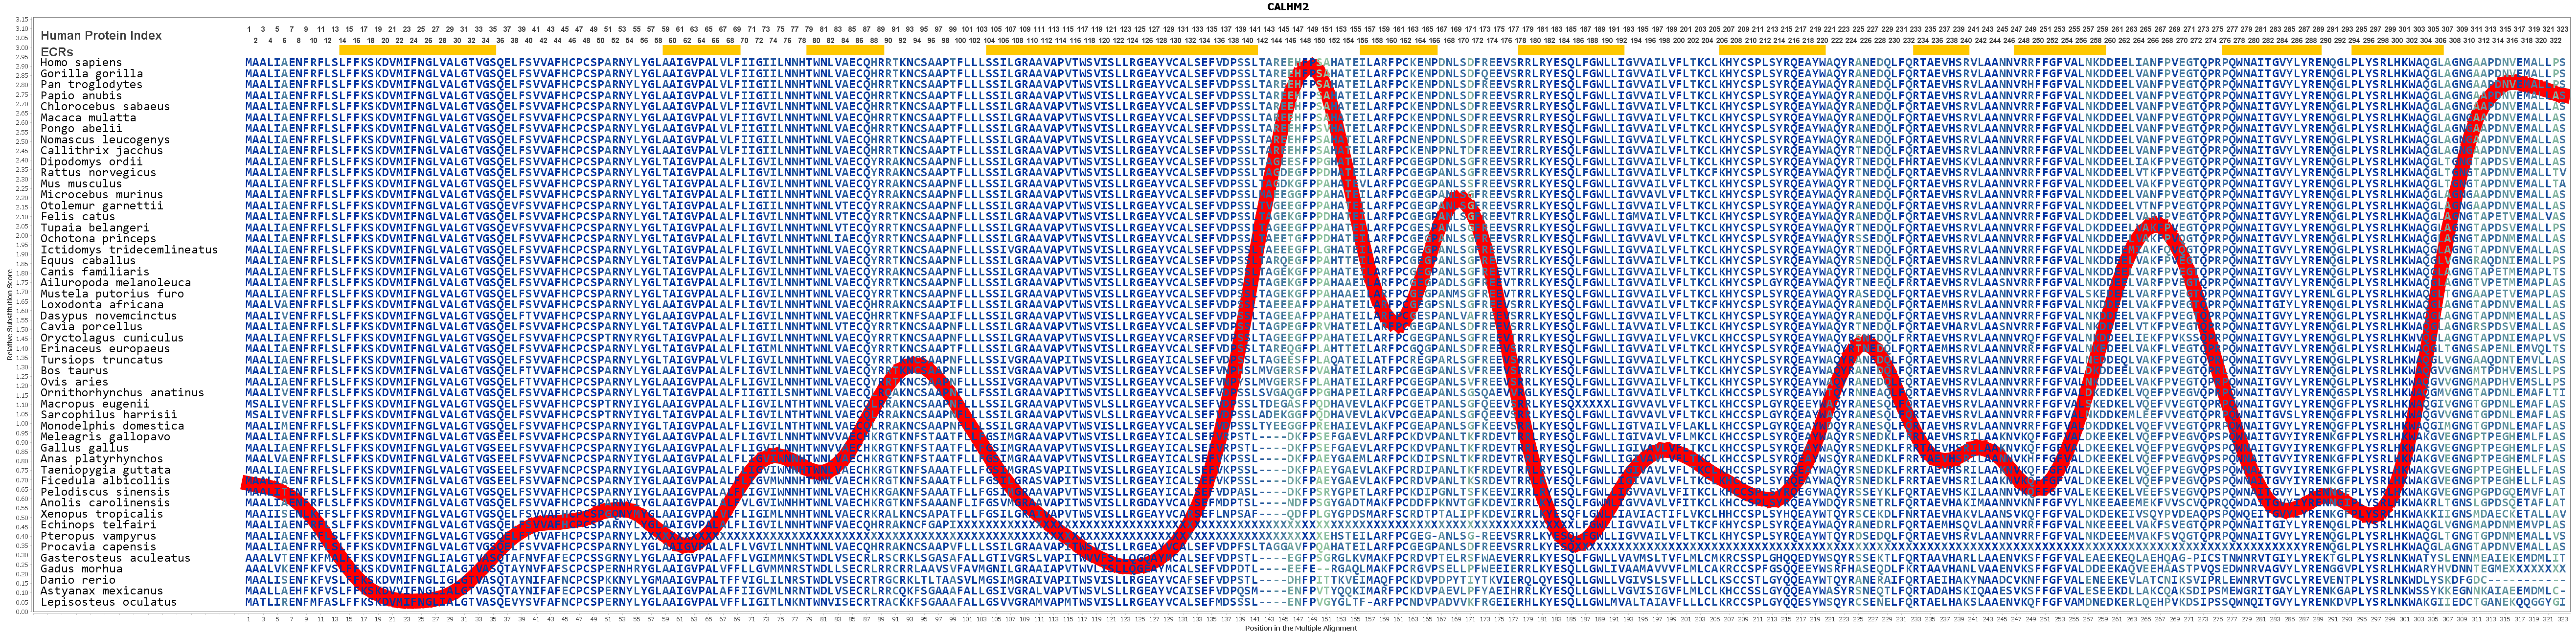Click the Position in the Multiple Alignment axis label
This screenshot has width=2576, height=636.
1300,629
